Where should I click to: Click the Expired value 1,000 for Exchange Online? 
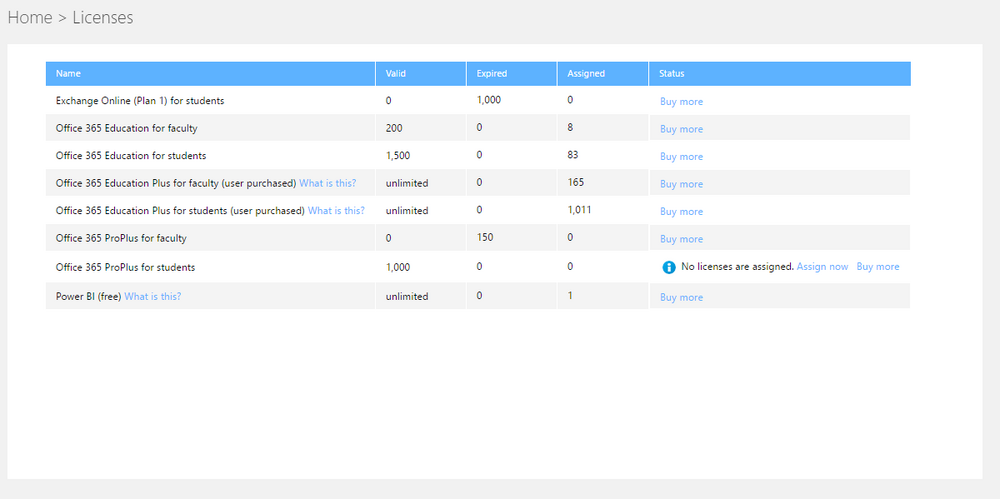click(490, 100)
